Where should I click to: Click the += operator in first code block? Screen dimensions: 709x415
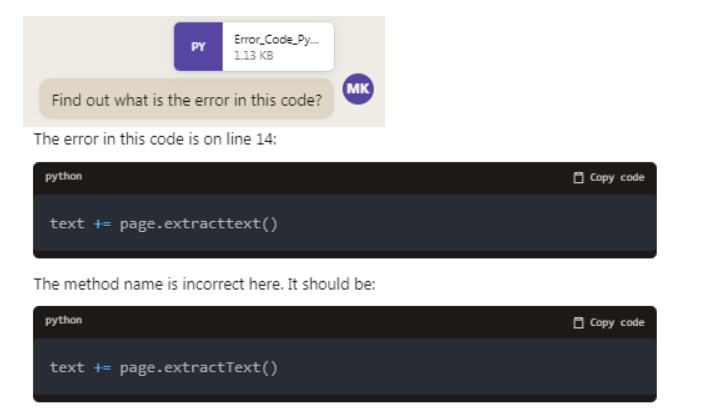pyautogui.click(x=102, y=224)
